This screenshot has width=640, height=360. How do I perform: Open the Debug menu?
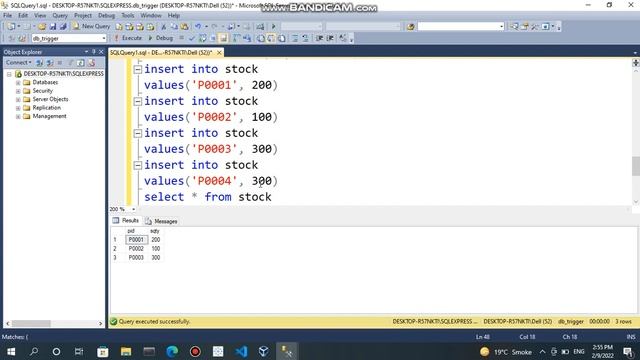107,16
